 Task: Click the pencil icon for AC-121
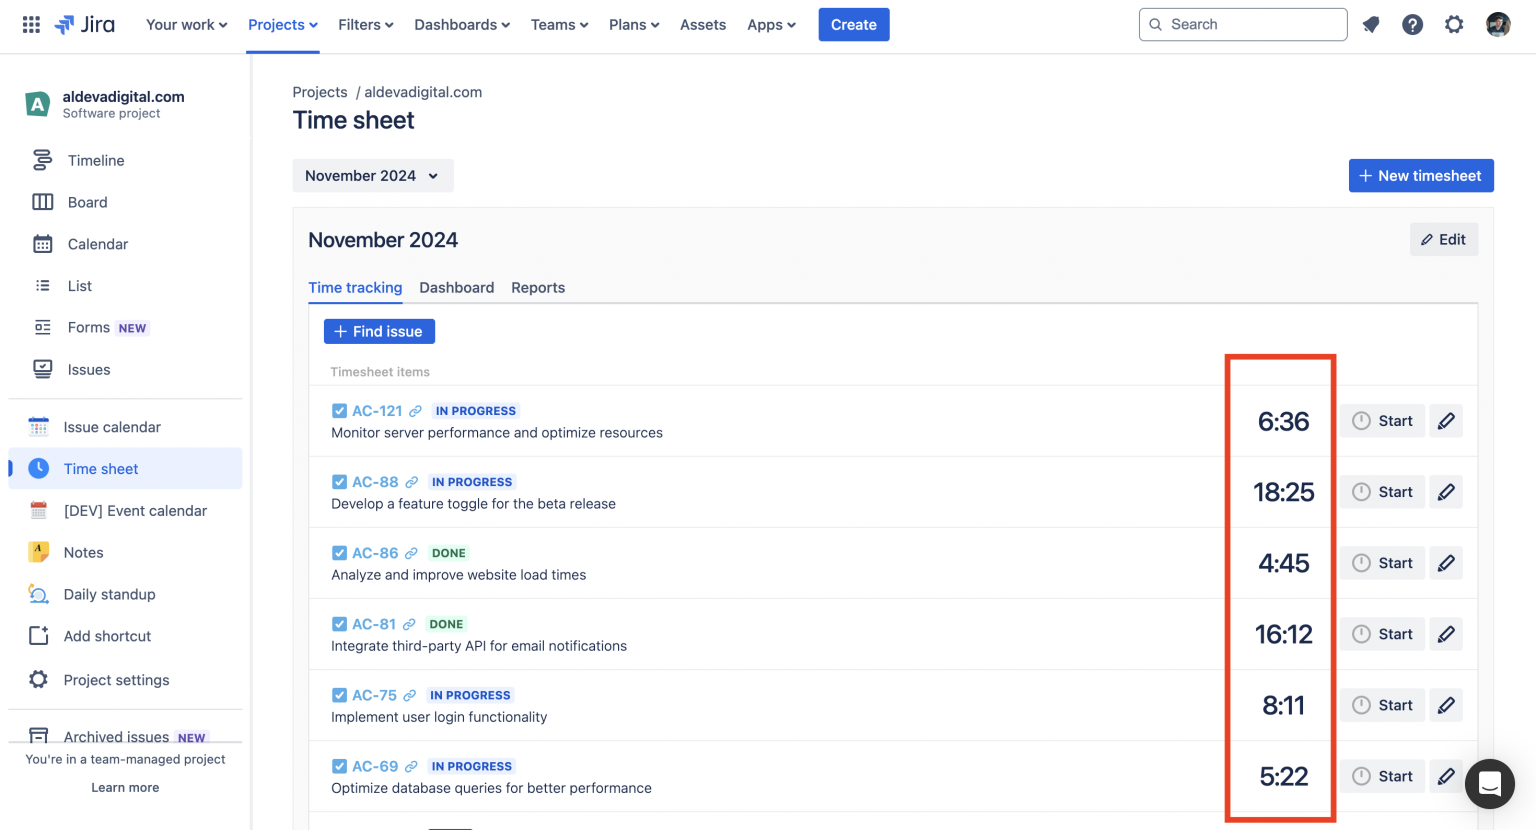click(1446, 421)
